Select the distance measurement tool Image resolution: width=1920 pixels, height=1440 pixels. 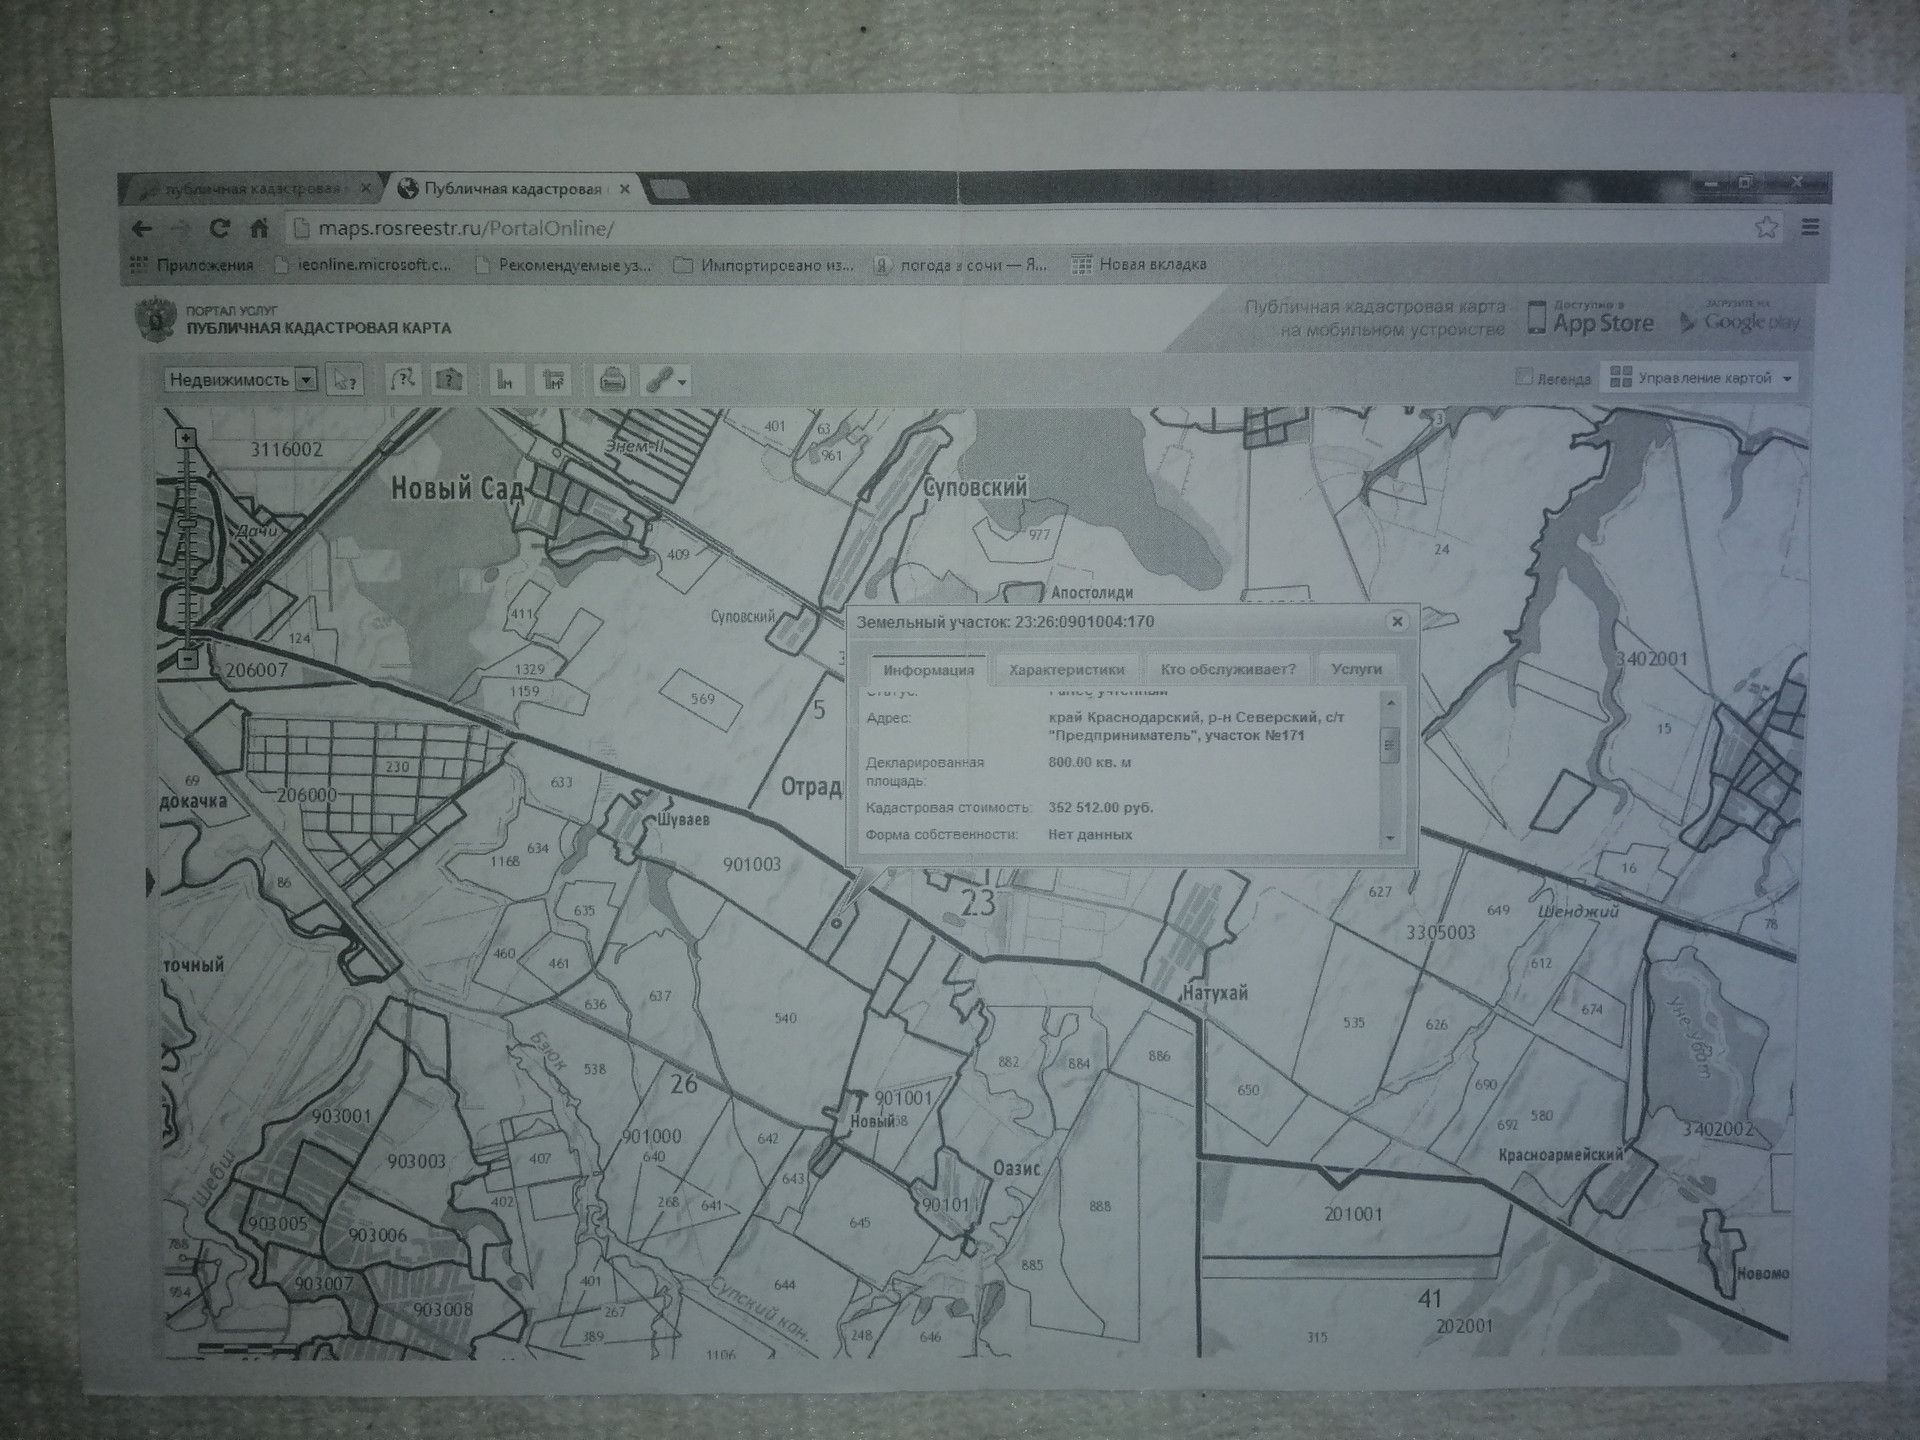(x=506, y=380)
